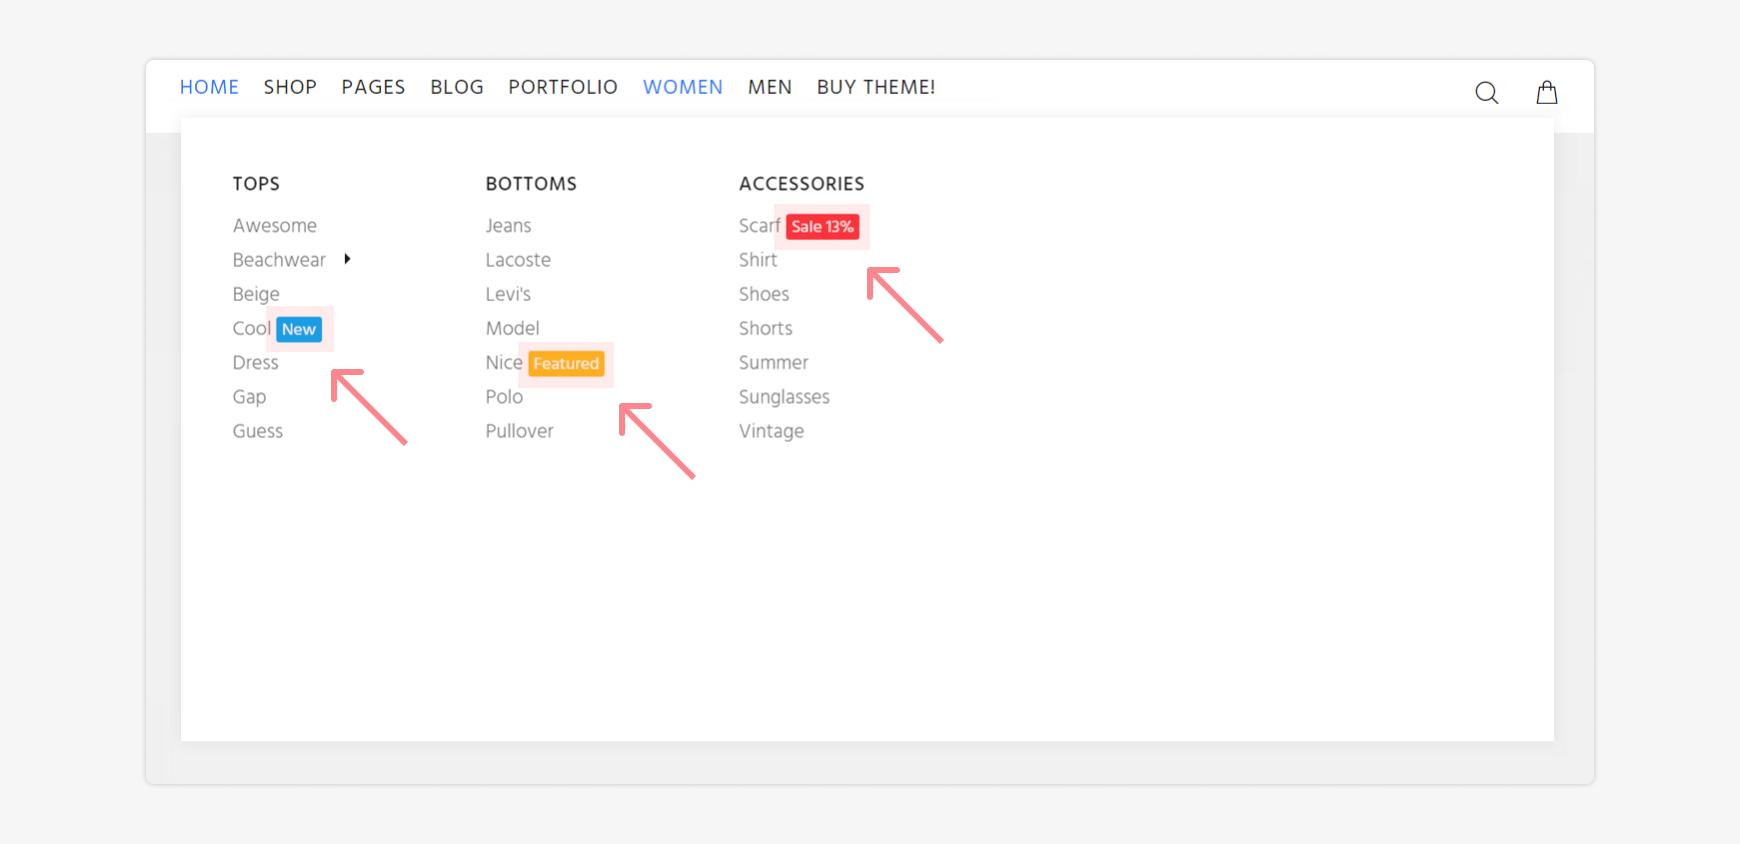Screen dimensions: 1740x844
Task: Click the ACCESSORIES column heading
Action: 802,184
